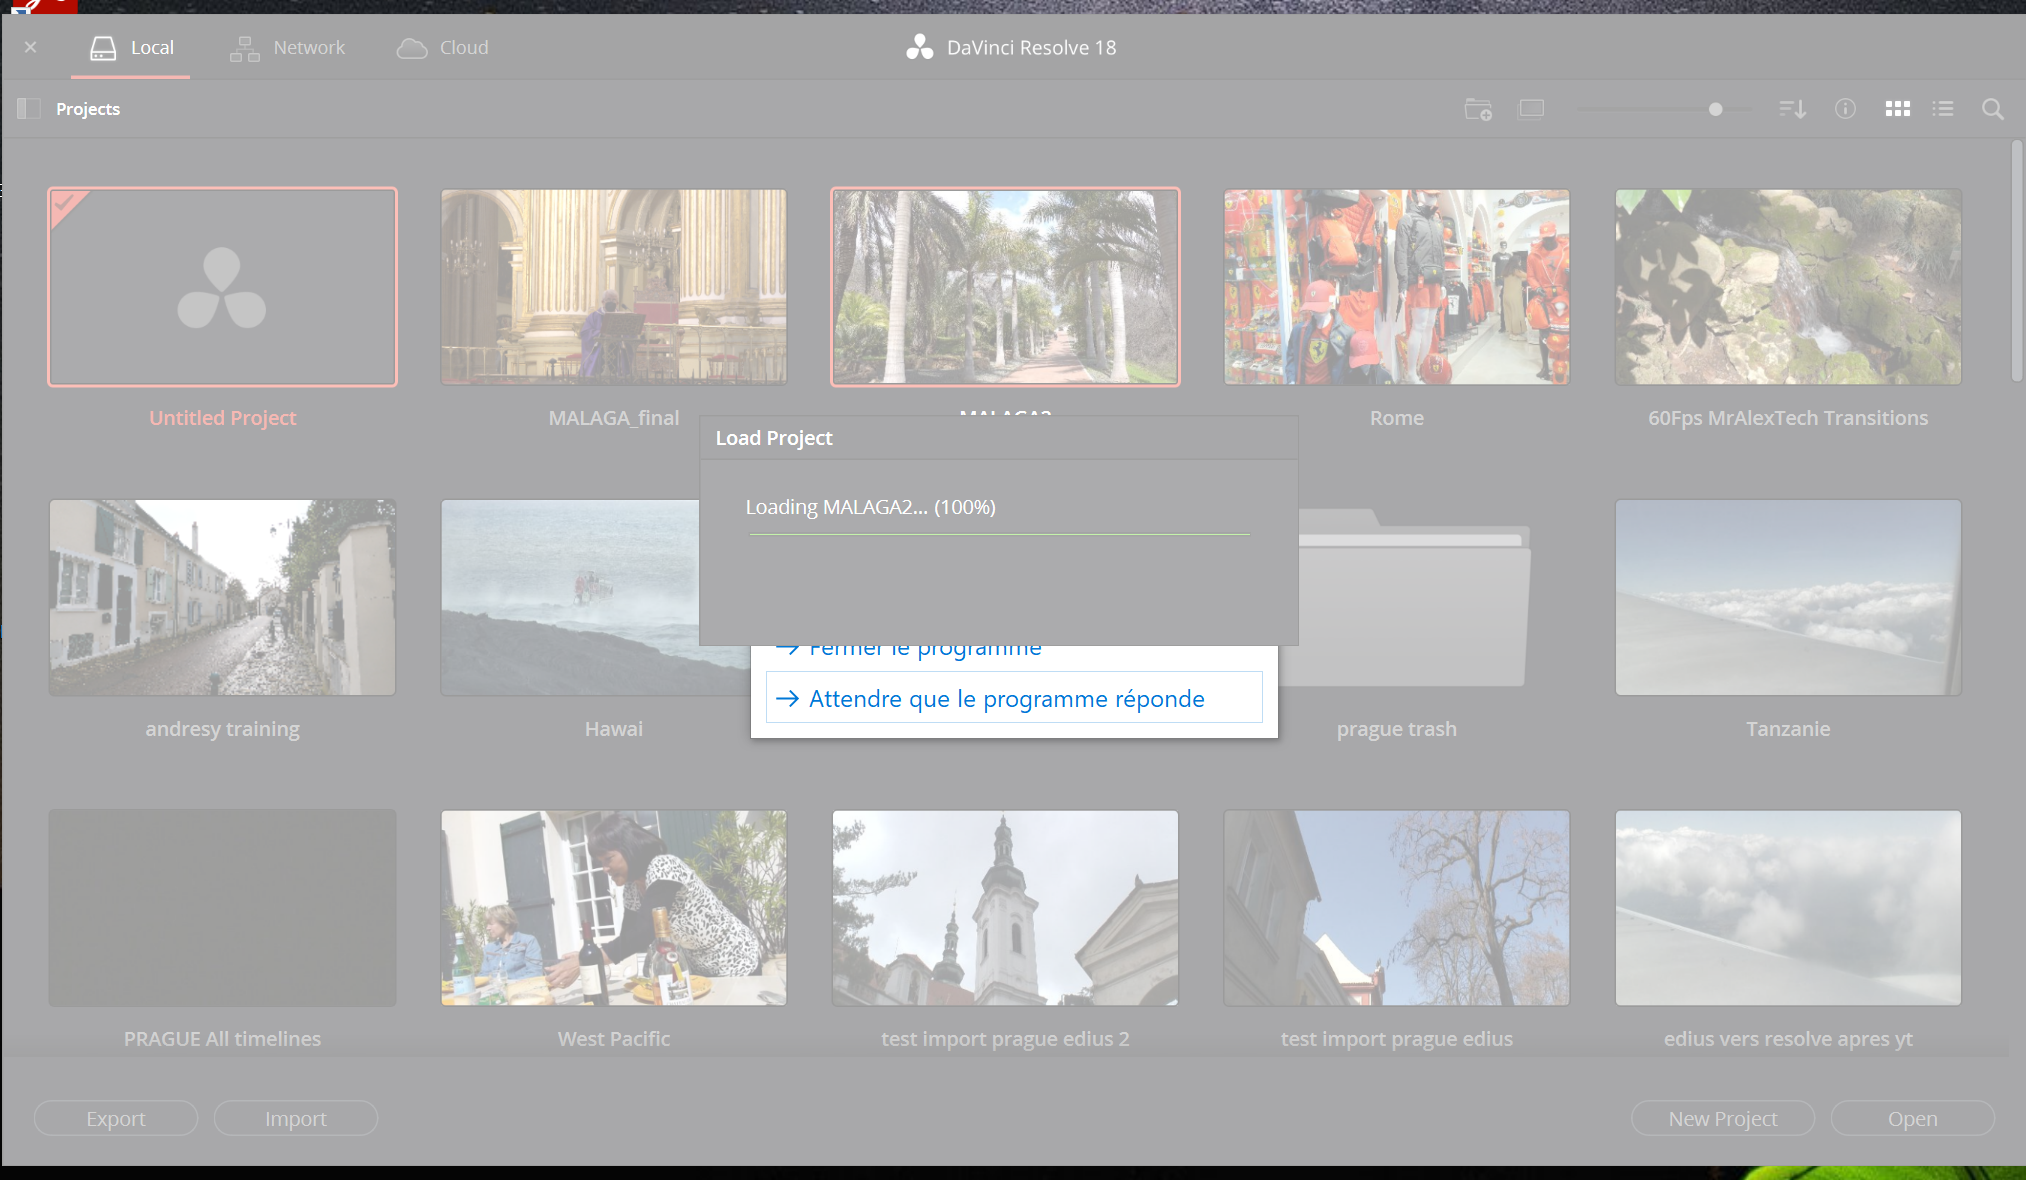2026x1180 pixels.
Task: Adjust the thumbnail size slider
Action: point(1715,109)
